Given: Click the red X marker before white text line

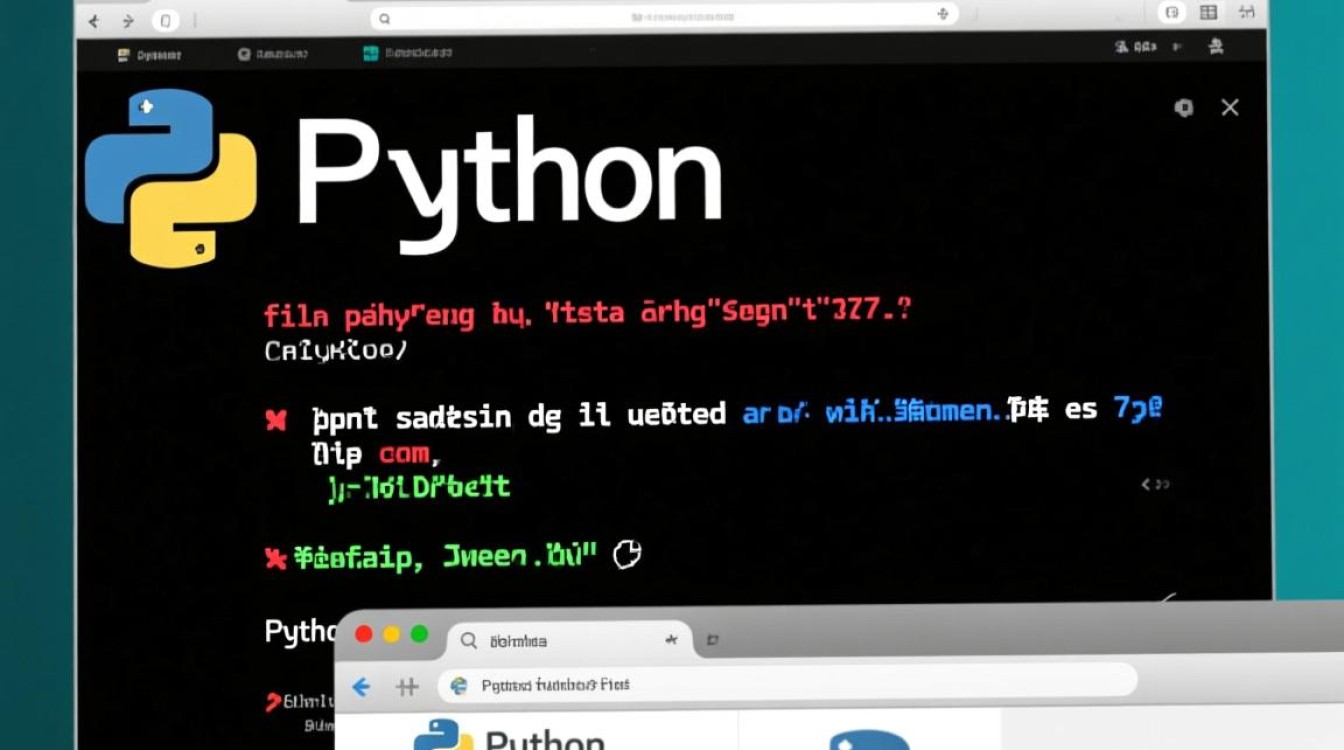Looking at the screenshot, I should [x=276, y=419].
